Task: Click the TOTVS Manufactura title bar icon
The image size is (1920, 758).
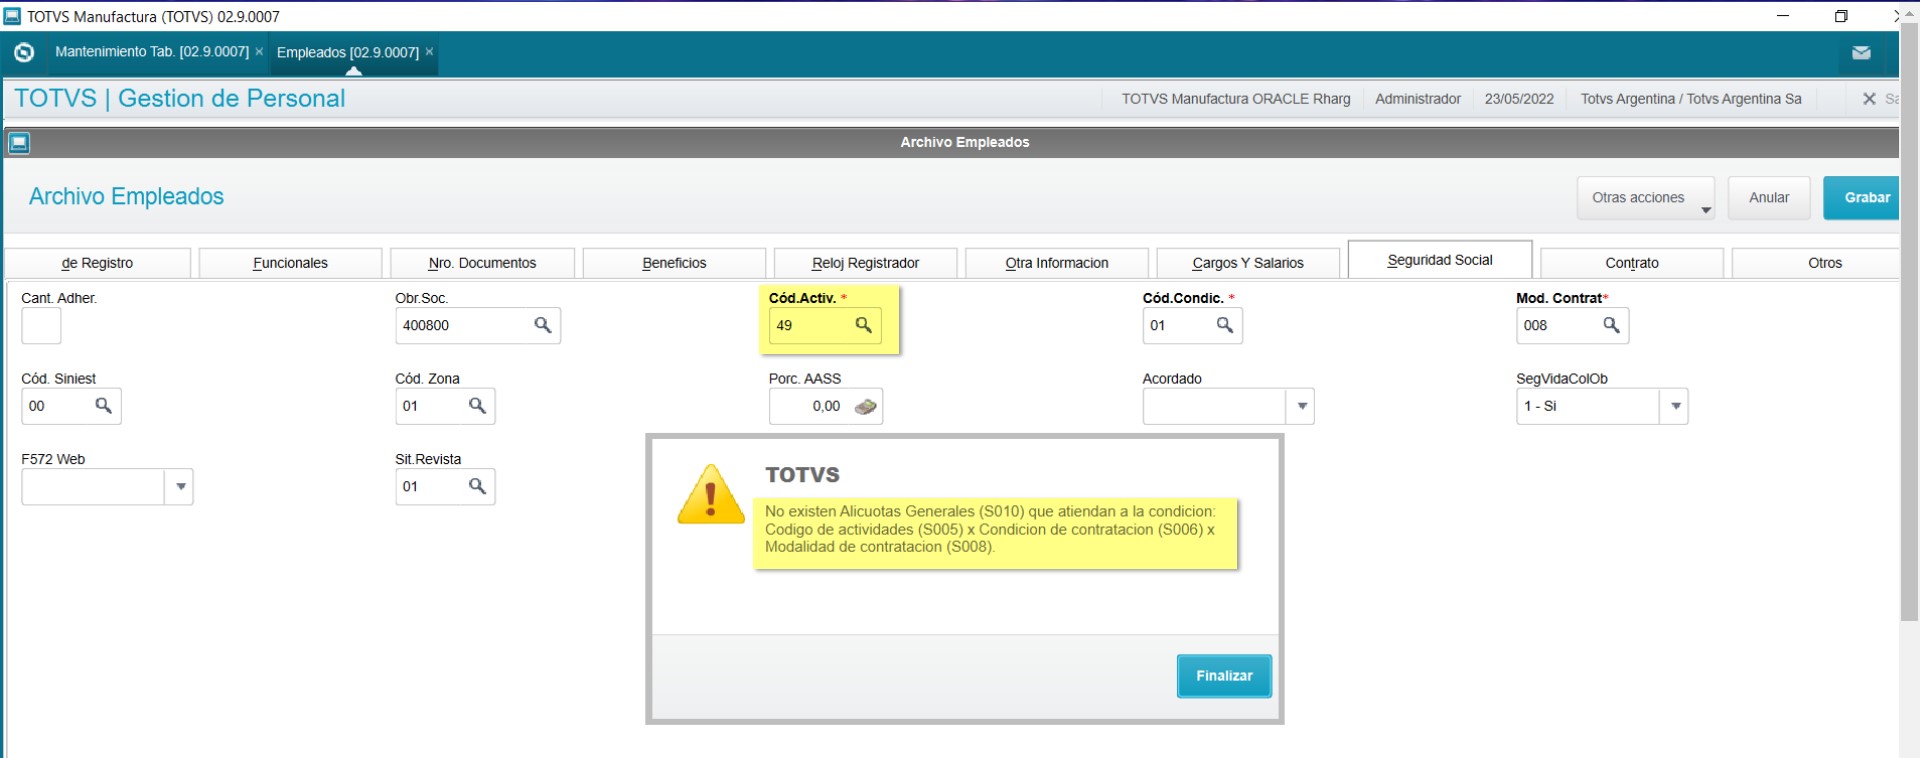Action: (12, 16)
